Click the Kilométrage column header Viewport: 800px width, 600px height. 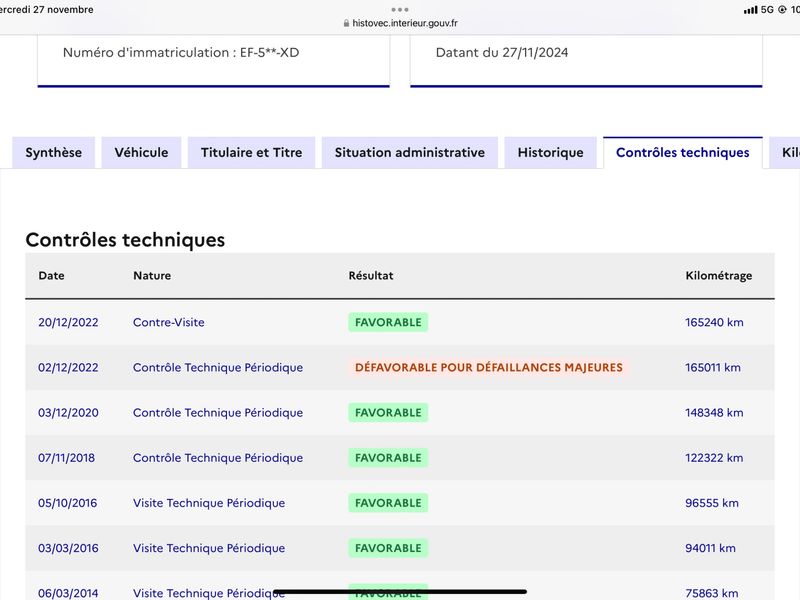point(718,276)
